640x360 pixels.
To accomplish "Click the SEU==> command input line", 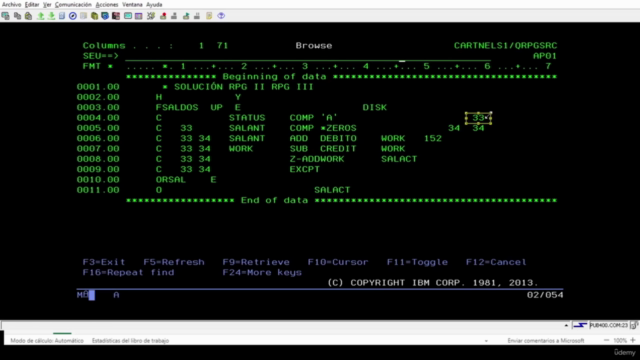I will tap(308, 56).
